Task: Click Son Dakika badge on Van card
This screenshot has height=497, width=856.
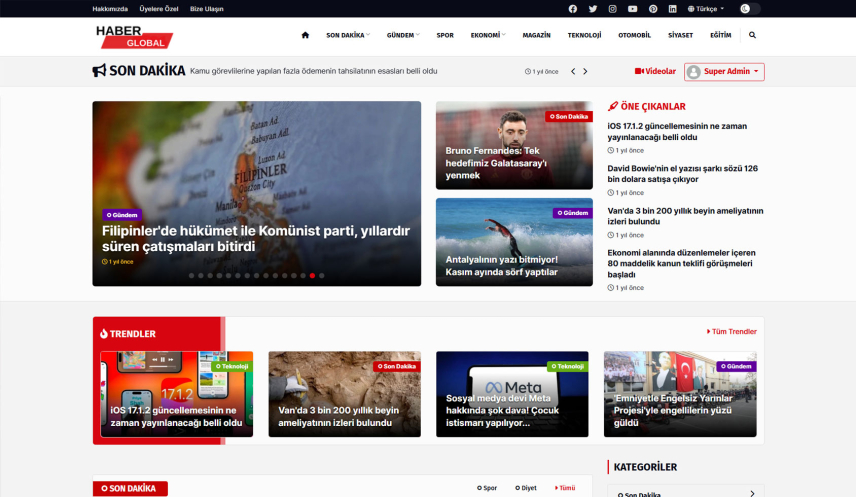Action: [397, 366]
